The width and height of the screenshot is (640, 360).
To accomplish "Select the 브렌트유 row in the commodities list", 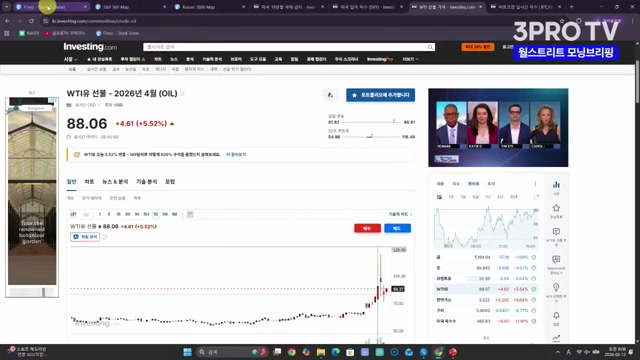I will pos(486,278).
